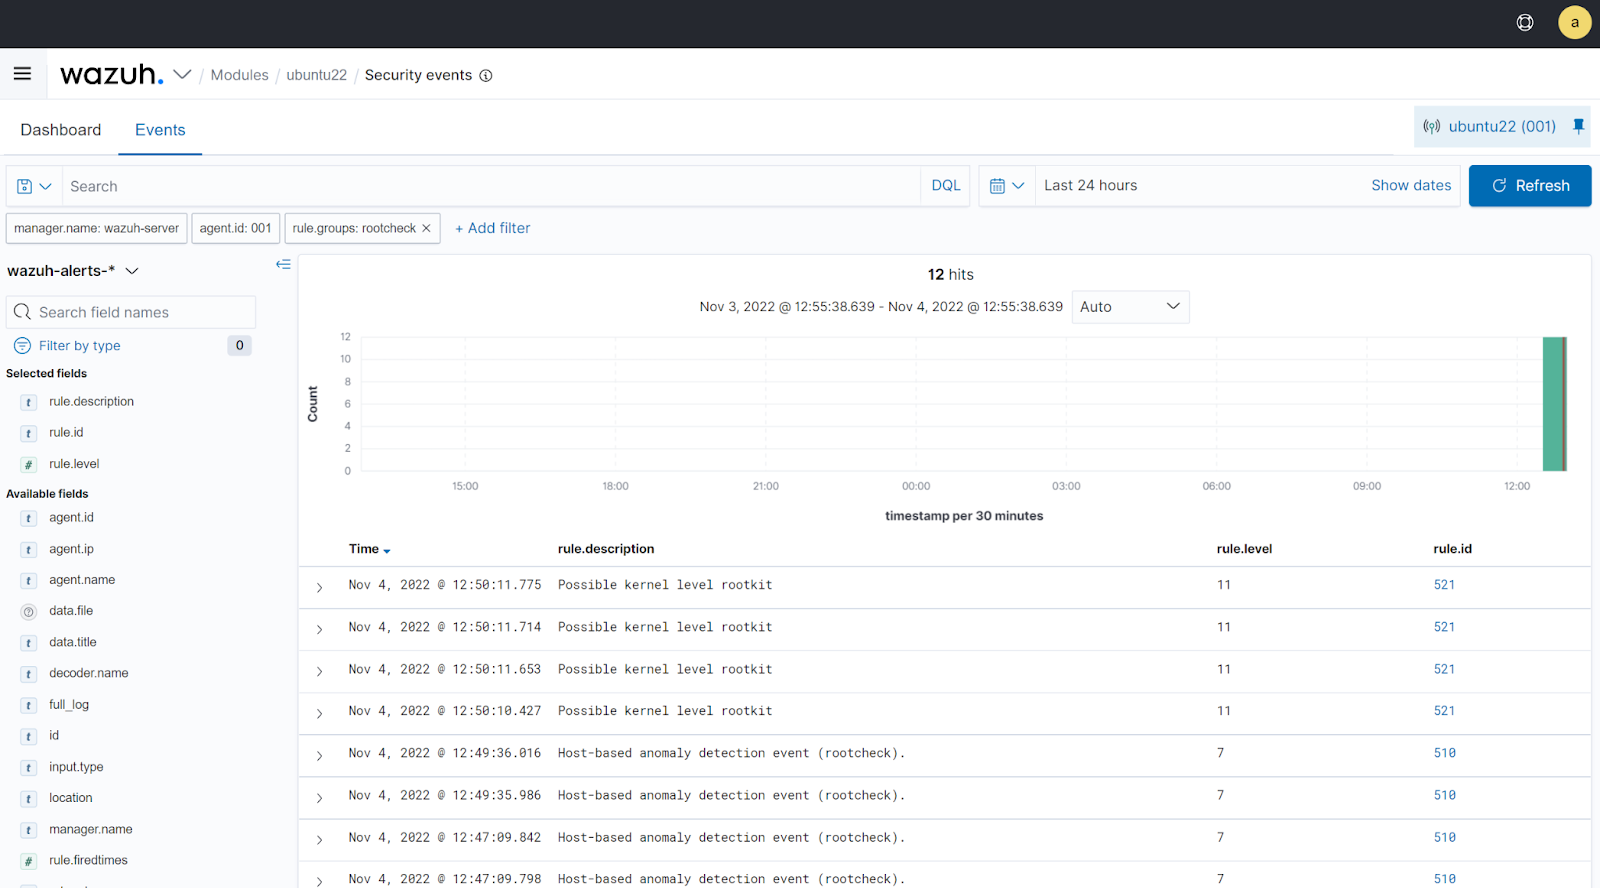This screenshot has width=1600, height=888.
Task: Open the saved queries menu
Action: (x=34, y=186)
